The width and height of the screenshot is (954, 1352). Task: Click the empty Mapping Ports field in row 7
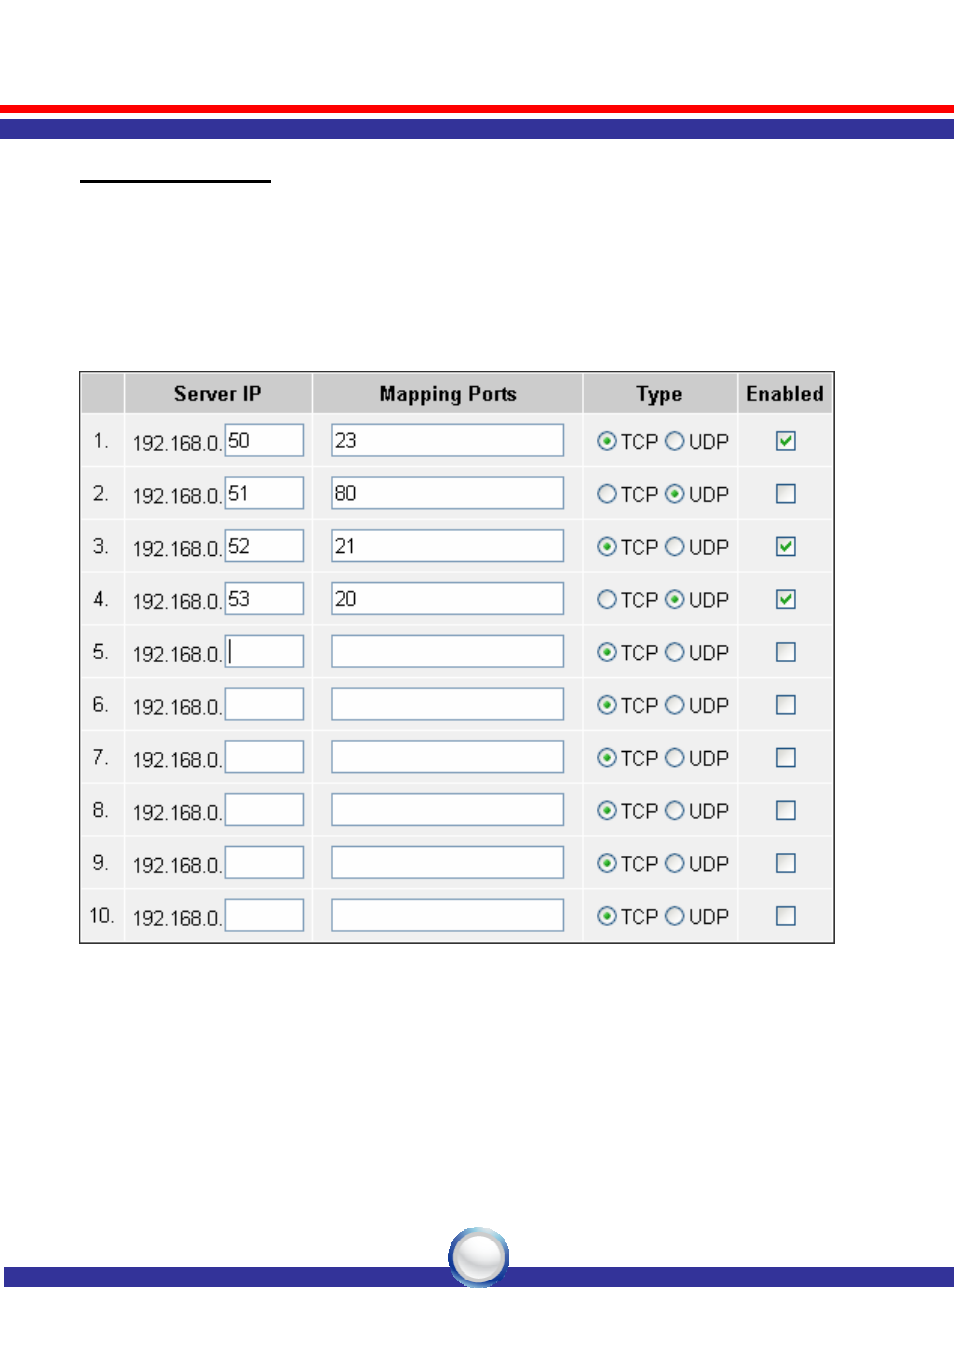coord(447,757)
